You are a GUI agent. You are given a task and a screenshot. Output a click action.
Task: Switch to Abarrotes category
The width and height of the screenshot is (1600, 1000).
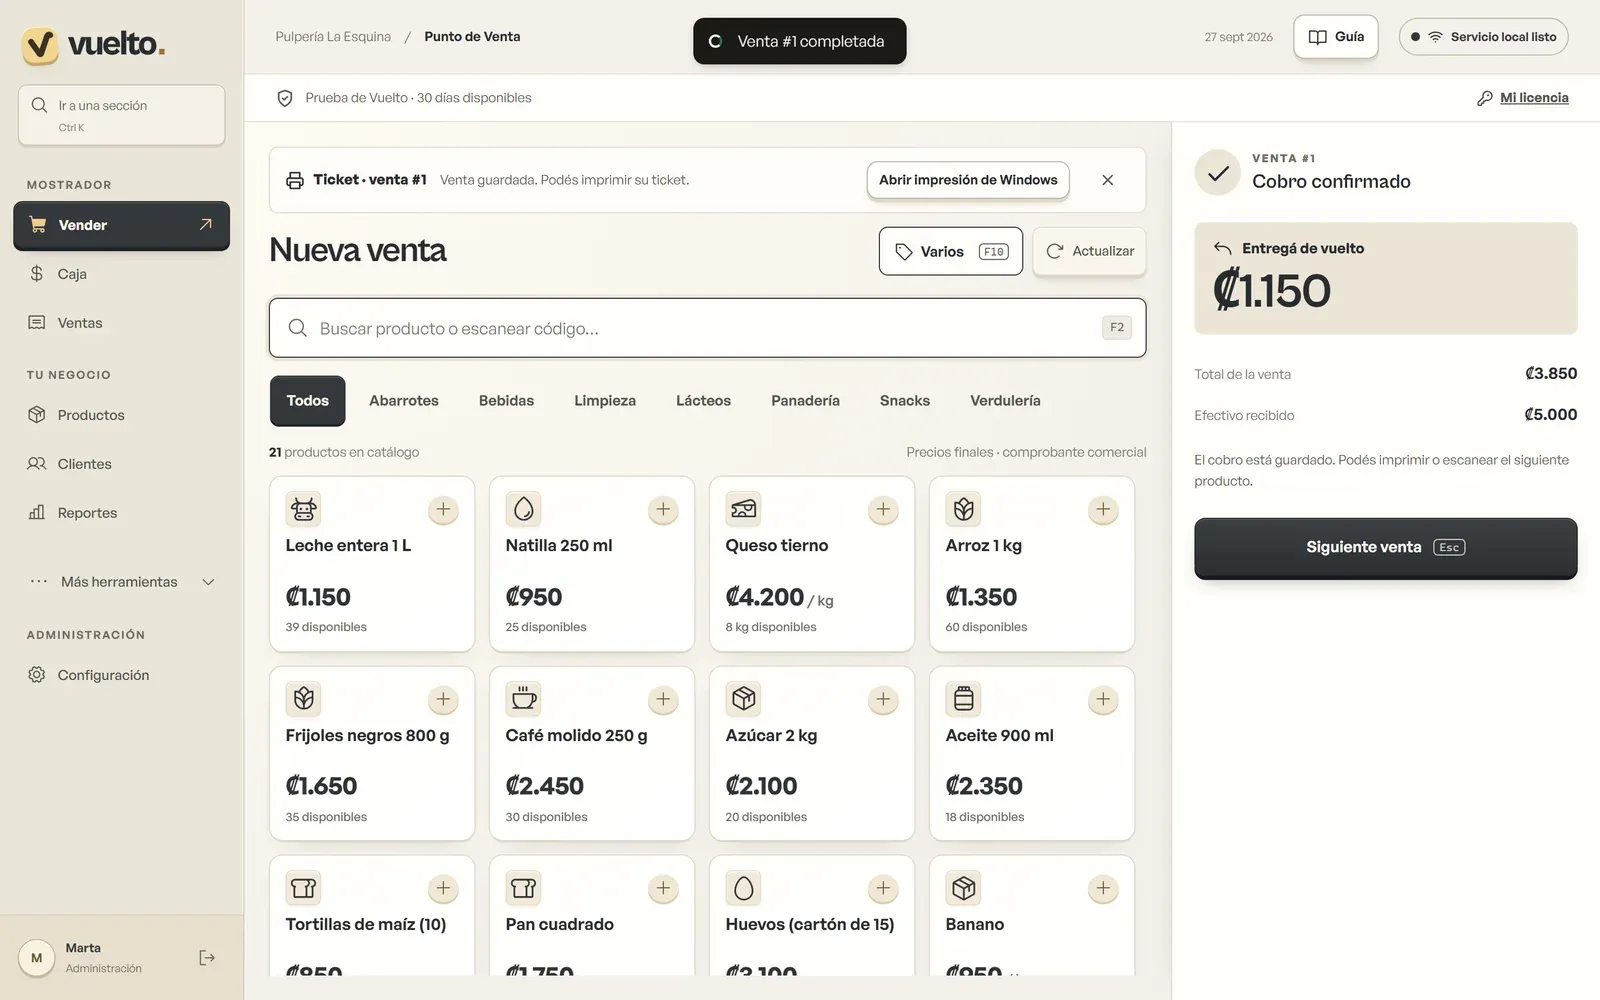[x=404, y=401]
